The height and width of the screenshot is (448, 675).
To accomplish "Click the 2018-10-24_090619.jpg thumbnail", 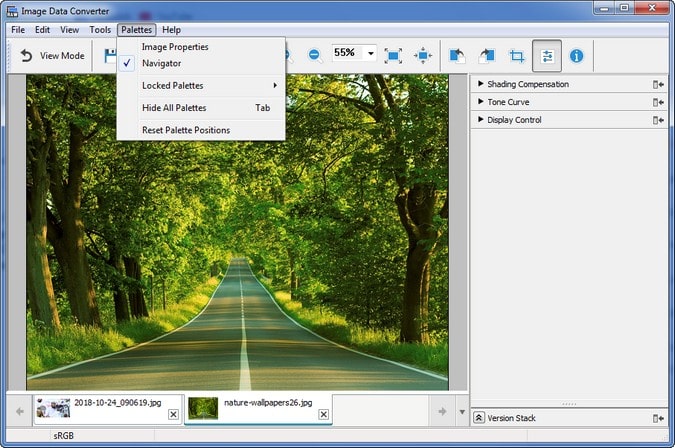I will point(53,408).
